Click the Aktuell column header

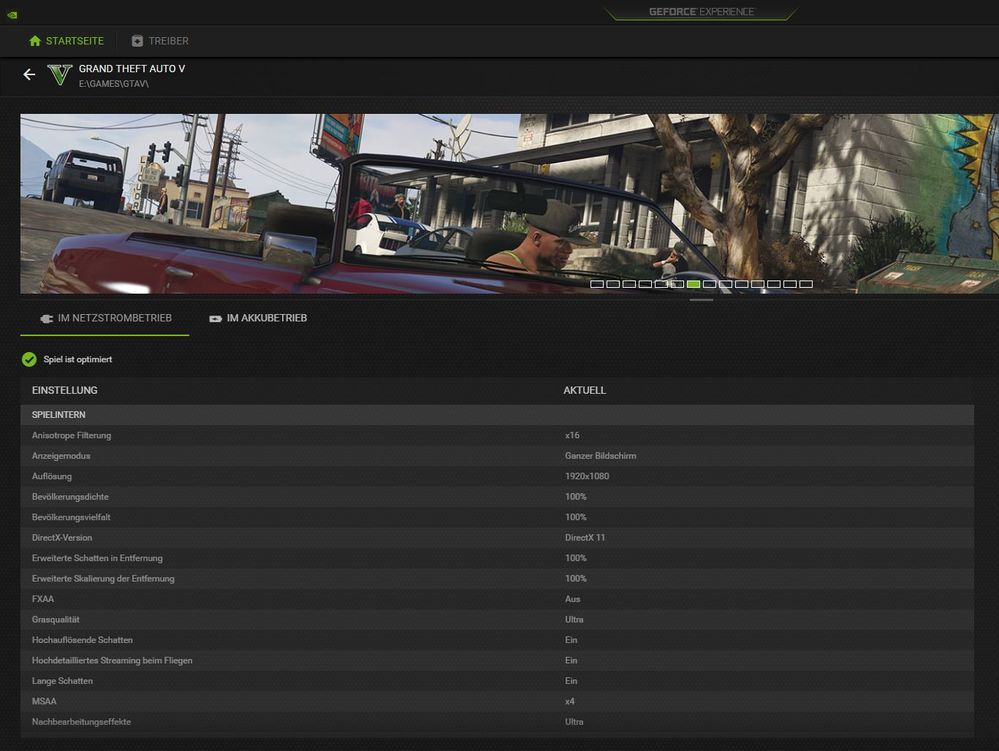click(x=585, y=390)
